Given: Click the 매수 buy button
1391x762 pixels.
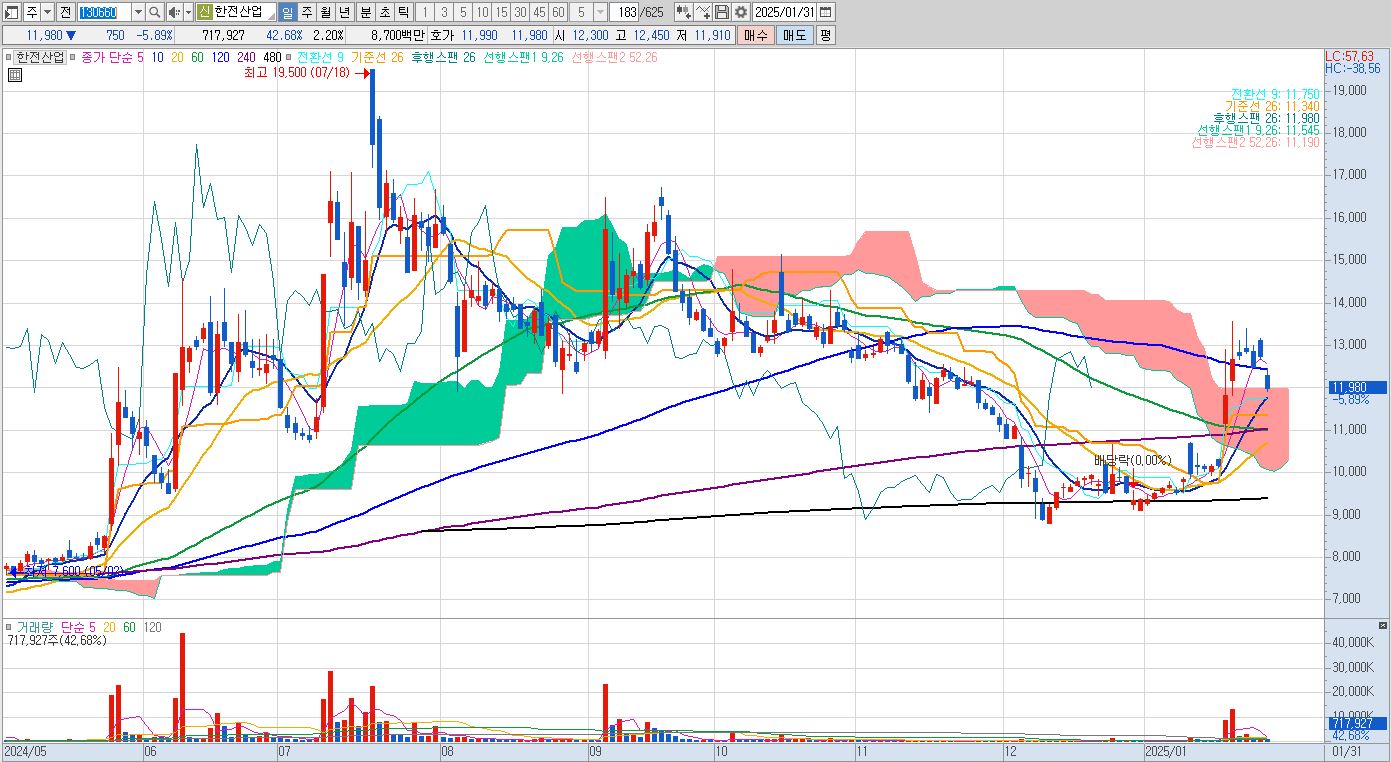Looking at the screenshot, I should (x=755, y=35).
